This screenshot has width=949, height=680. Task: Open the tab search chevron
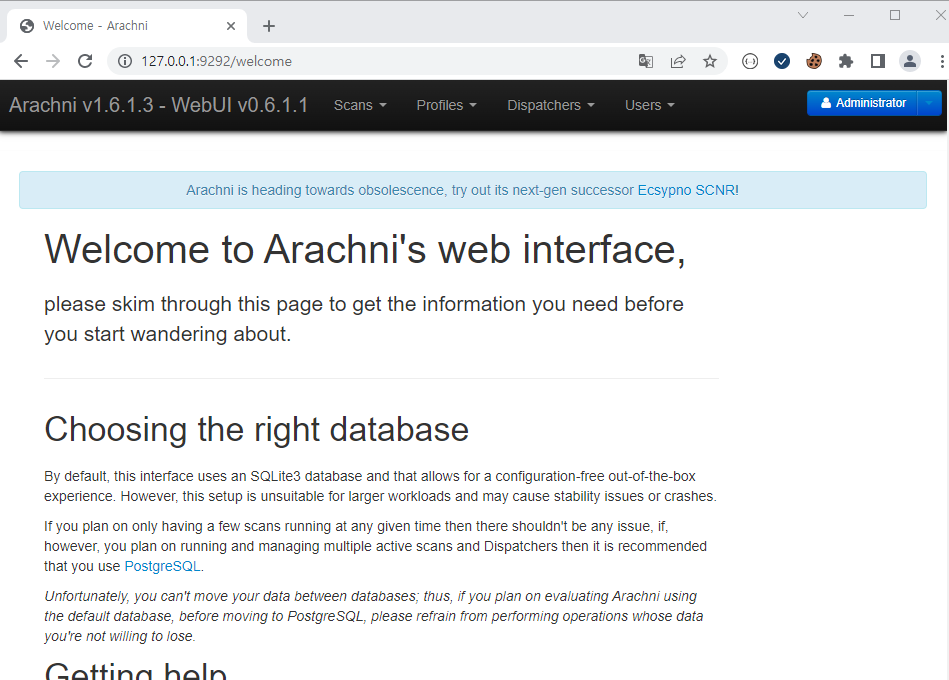tap(803, 15)
